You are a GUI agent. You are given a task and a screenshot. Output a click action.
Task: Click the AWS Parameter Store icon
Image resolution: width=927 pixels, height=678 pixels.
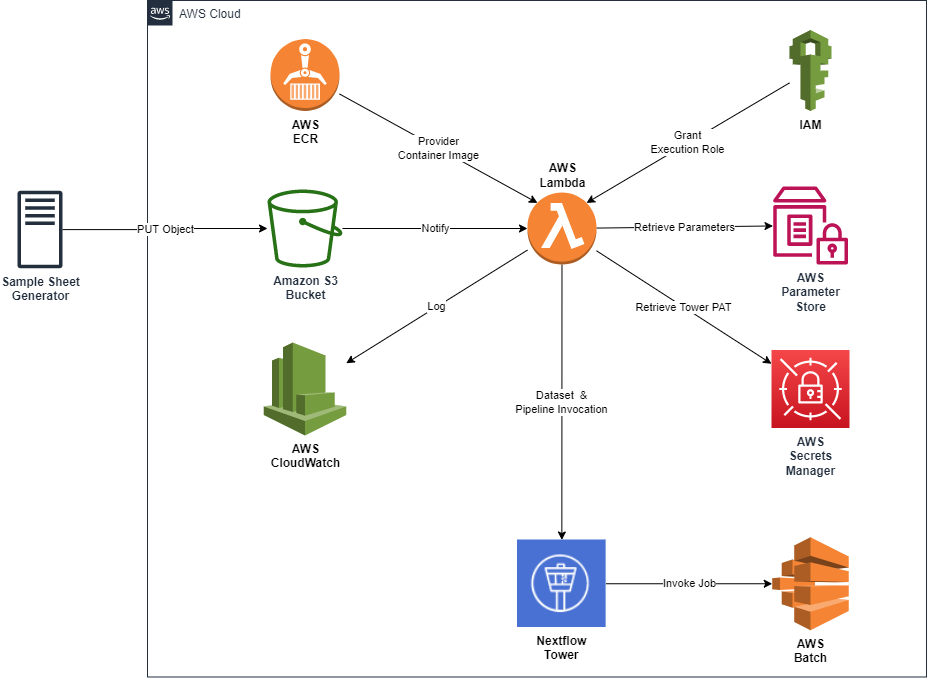[x=811, y=226]
